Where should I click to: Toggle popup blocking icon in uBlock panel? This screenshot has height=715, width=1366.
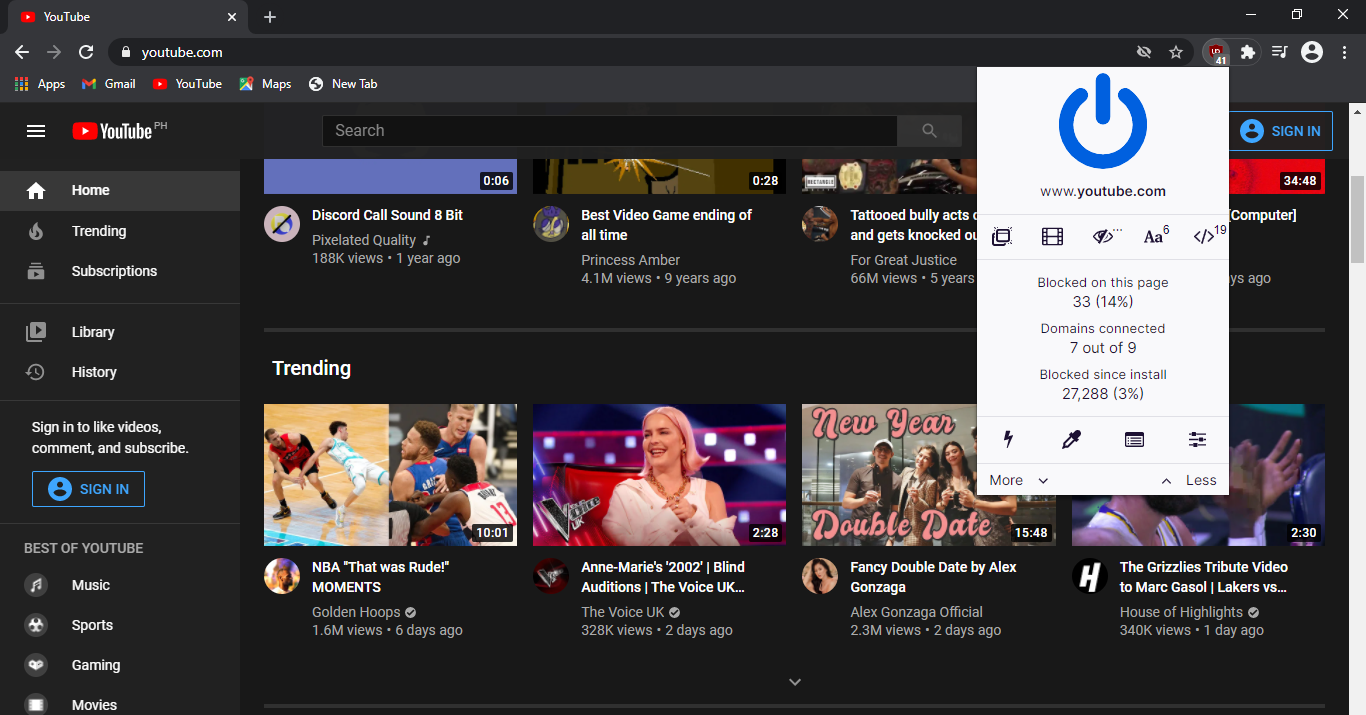[x=1001, y=237]
